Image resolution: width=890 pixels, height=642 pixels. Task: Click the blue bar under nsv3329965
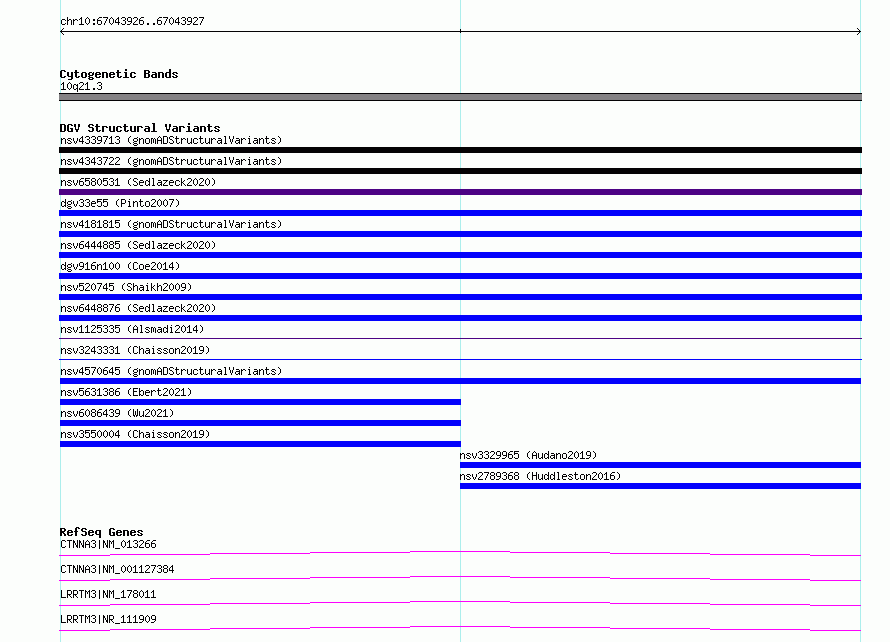(x=661, y=465)
